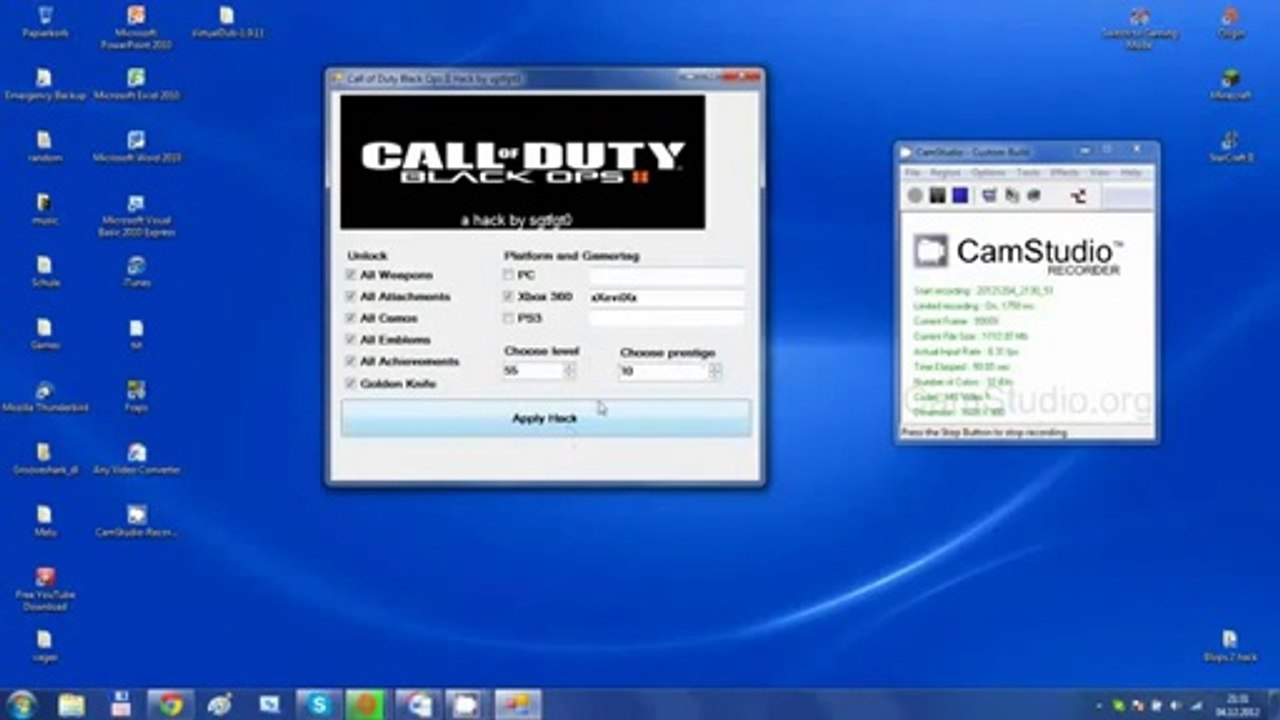Screen dimensions: 1280x720
Task: Open the Tools menu in CamStudio
Action: click(x=1028, y=173)
